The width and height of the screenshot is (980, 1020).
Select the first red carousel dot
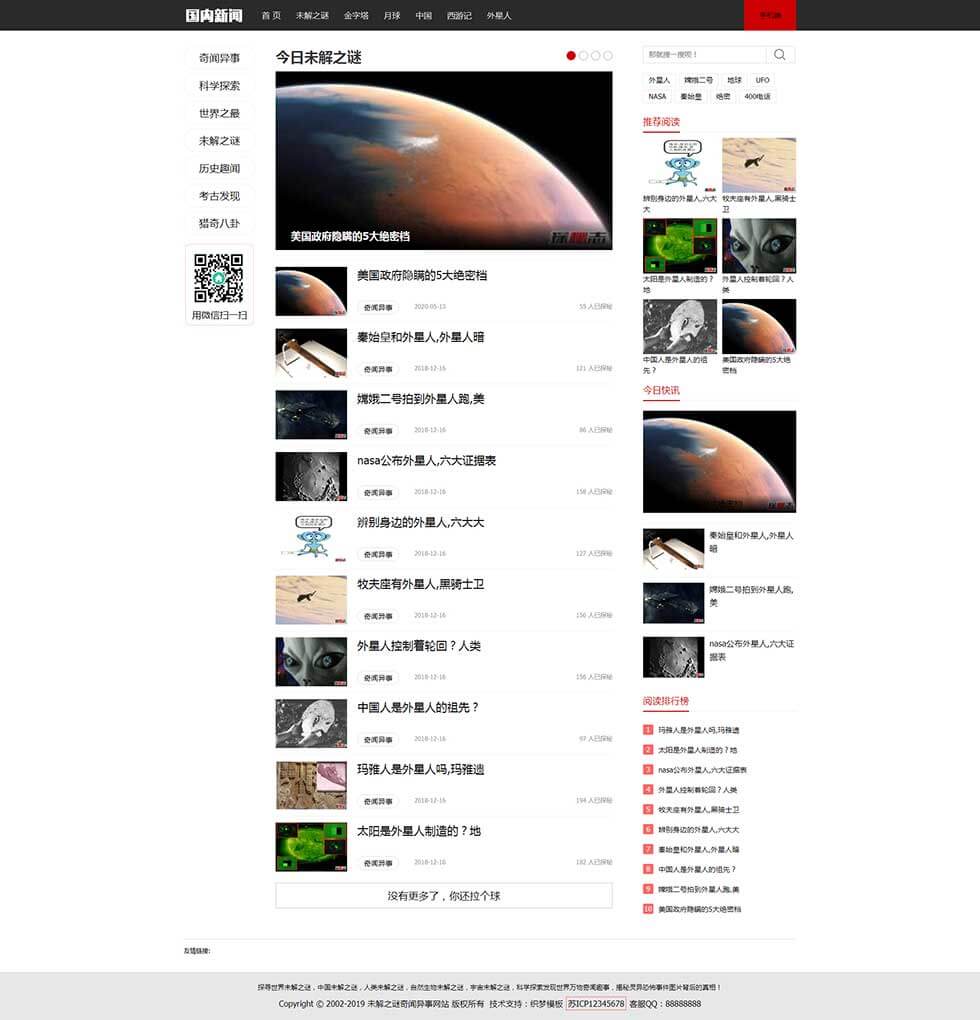click(x=571, y=56)
